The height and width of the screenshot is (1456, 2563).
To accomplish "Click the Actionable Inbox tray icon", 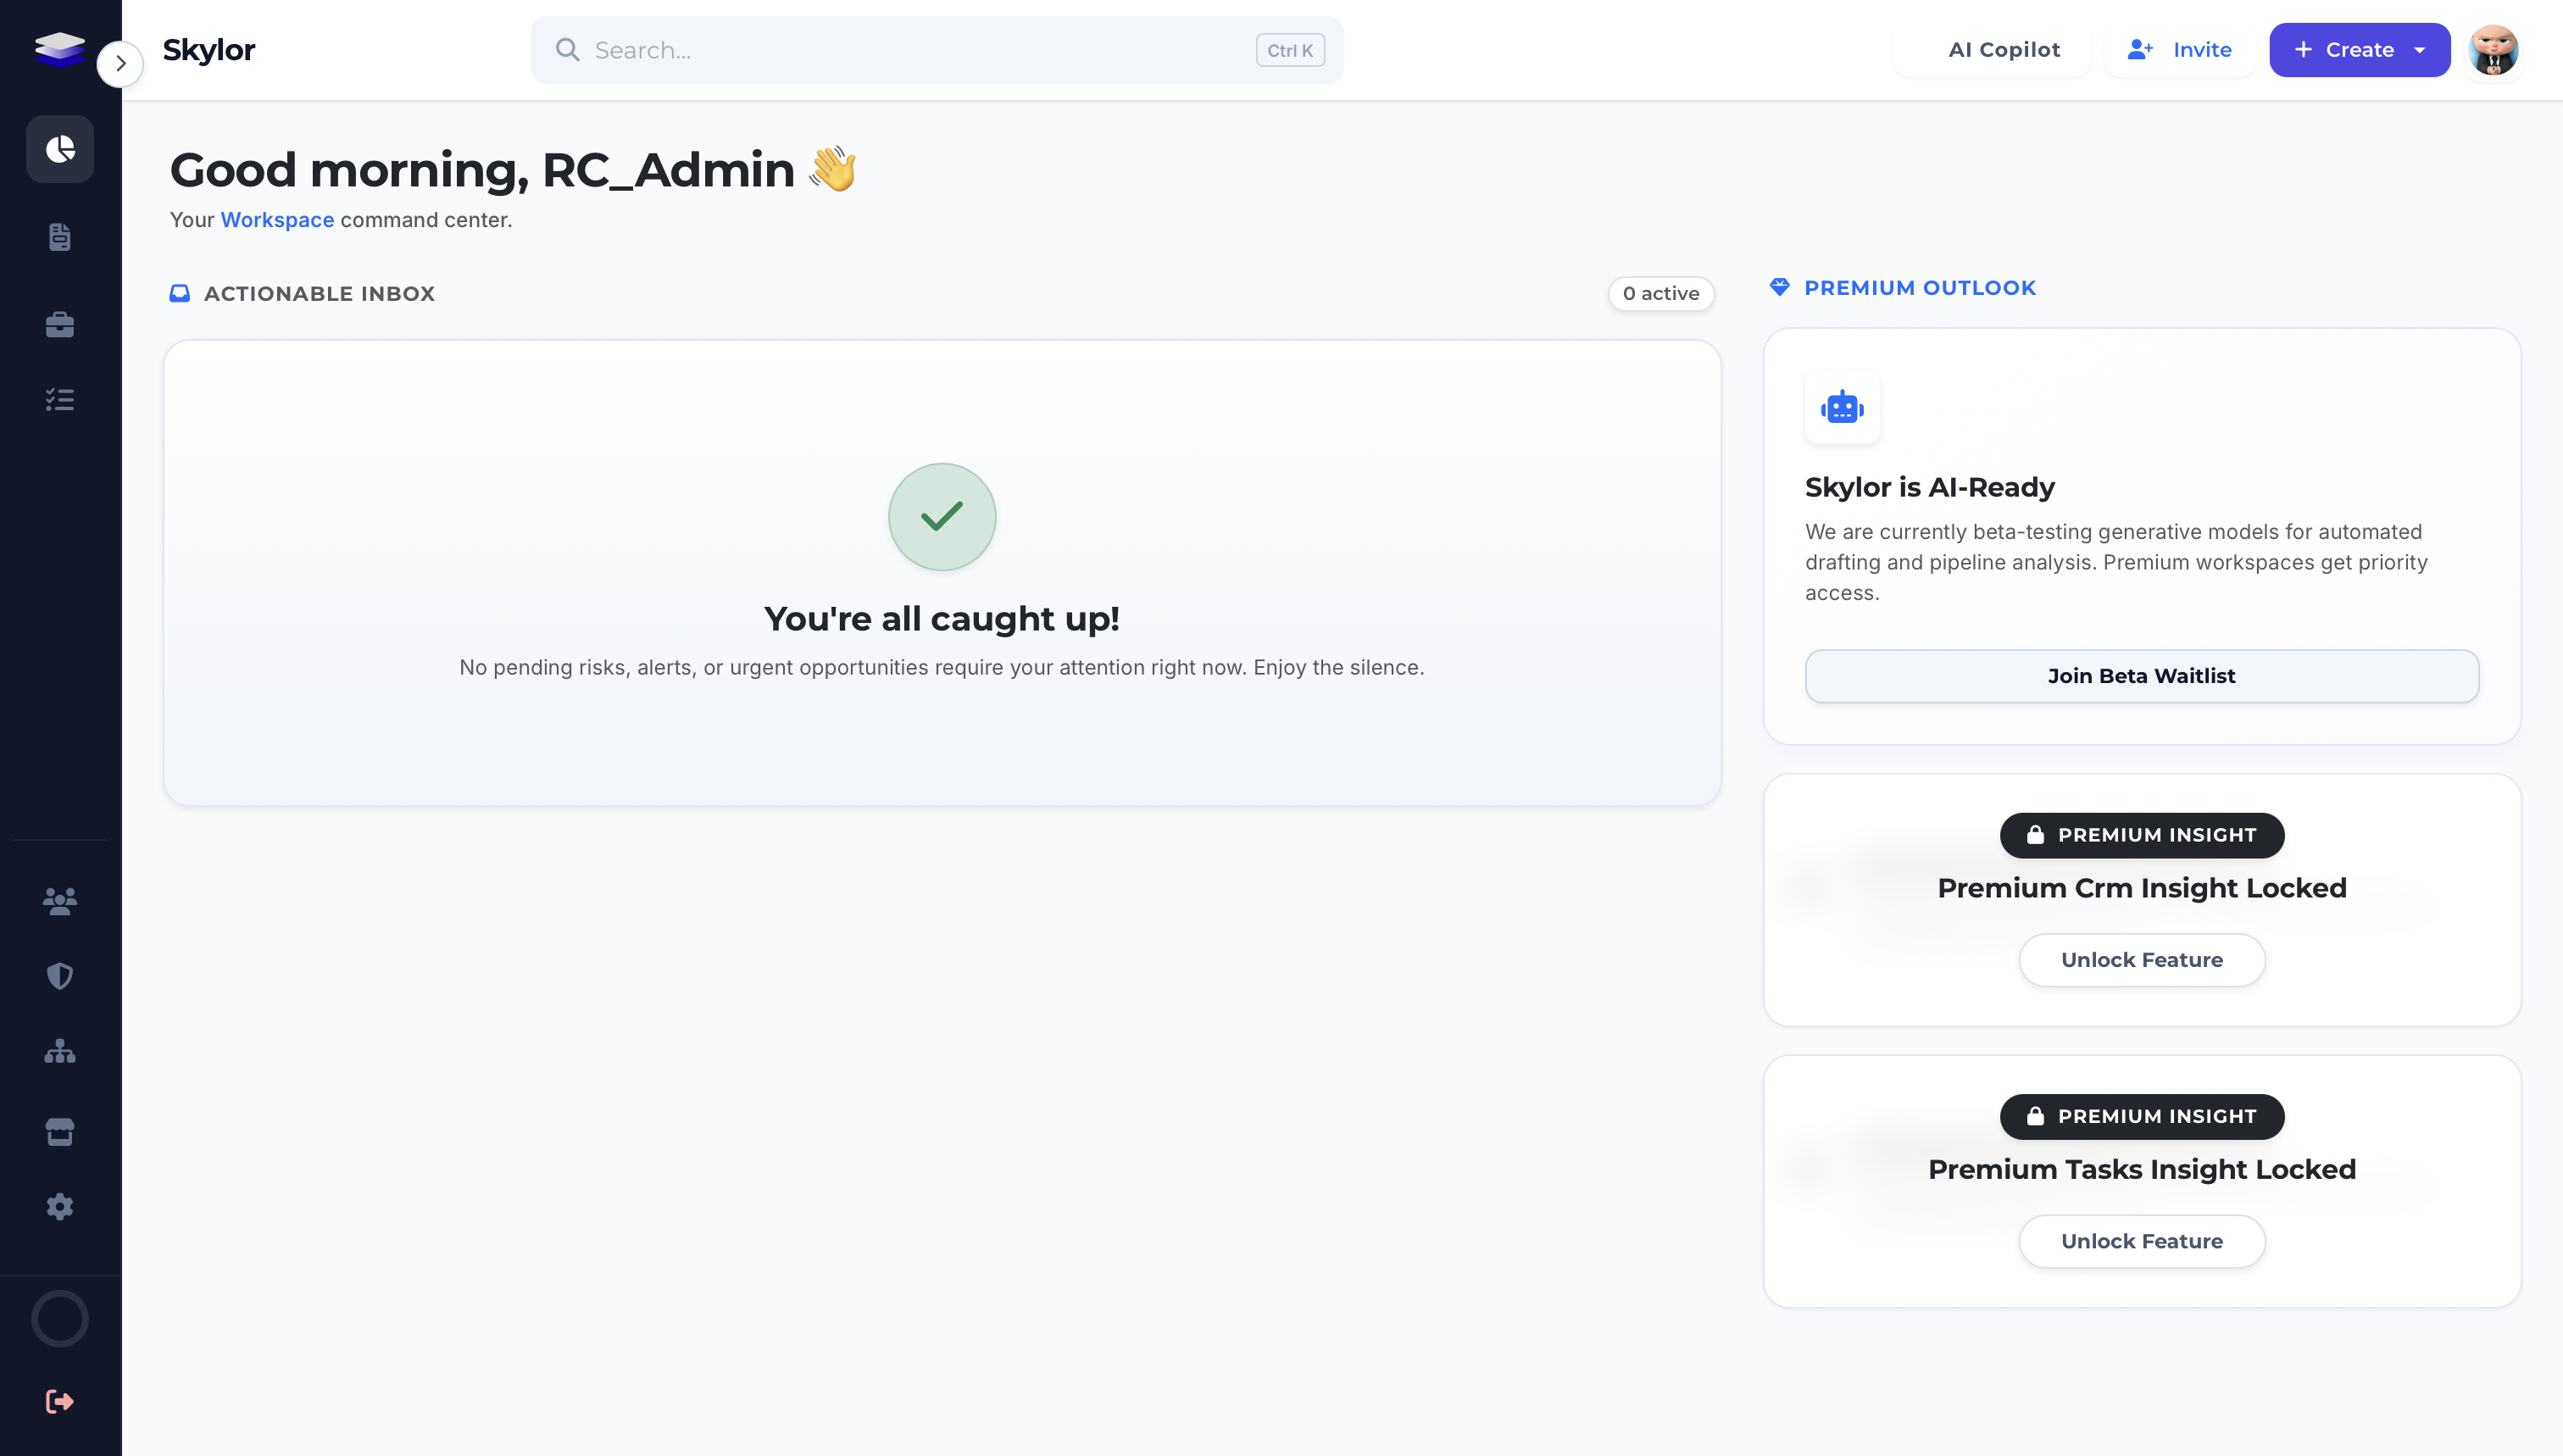I will coord(180,294).
